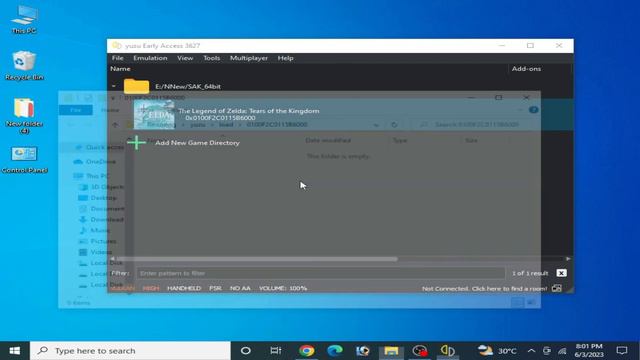Open Task View on the taskbar
This screenshot has width=640, height=360.
pos(276,351)
